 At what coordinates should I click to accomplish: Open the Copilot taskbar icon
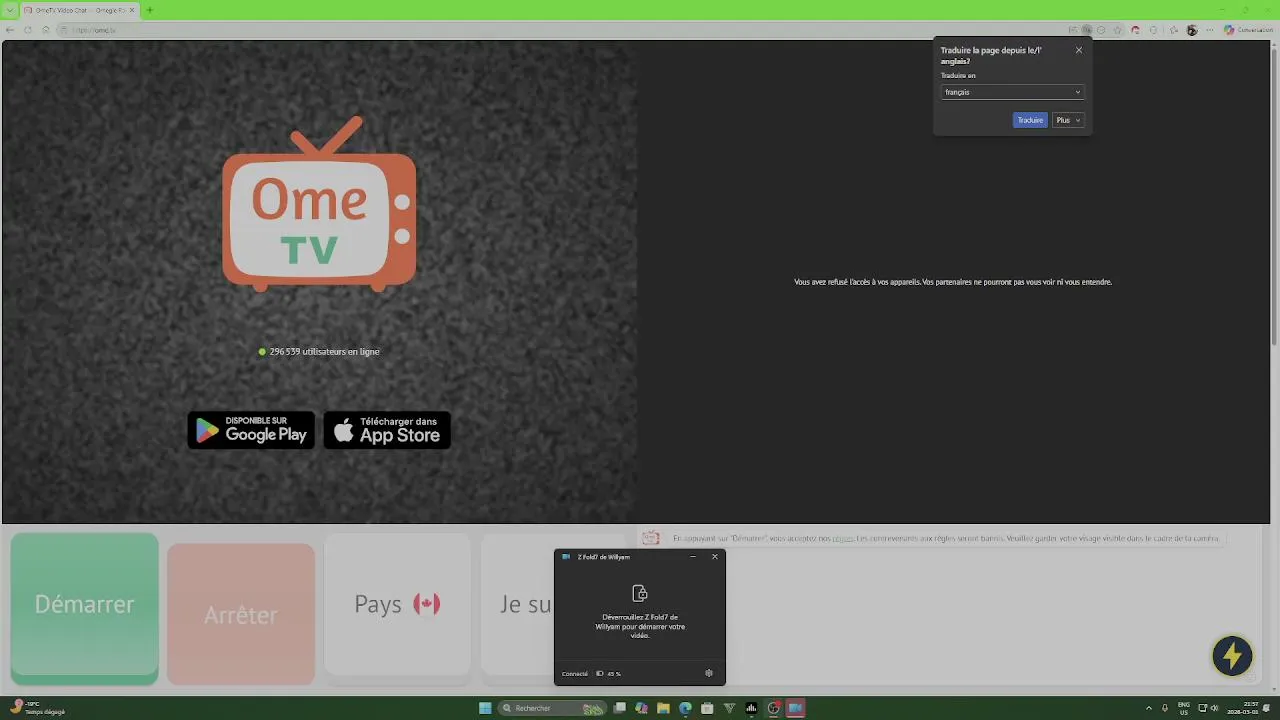[641, 708]
